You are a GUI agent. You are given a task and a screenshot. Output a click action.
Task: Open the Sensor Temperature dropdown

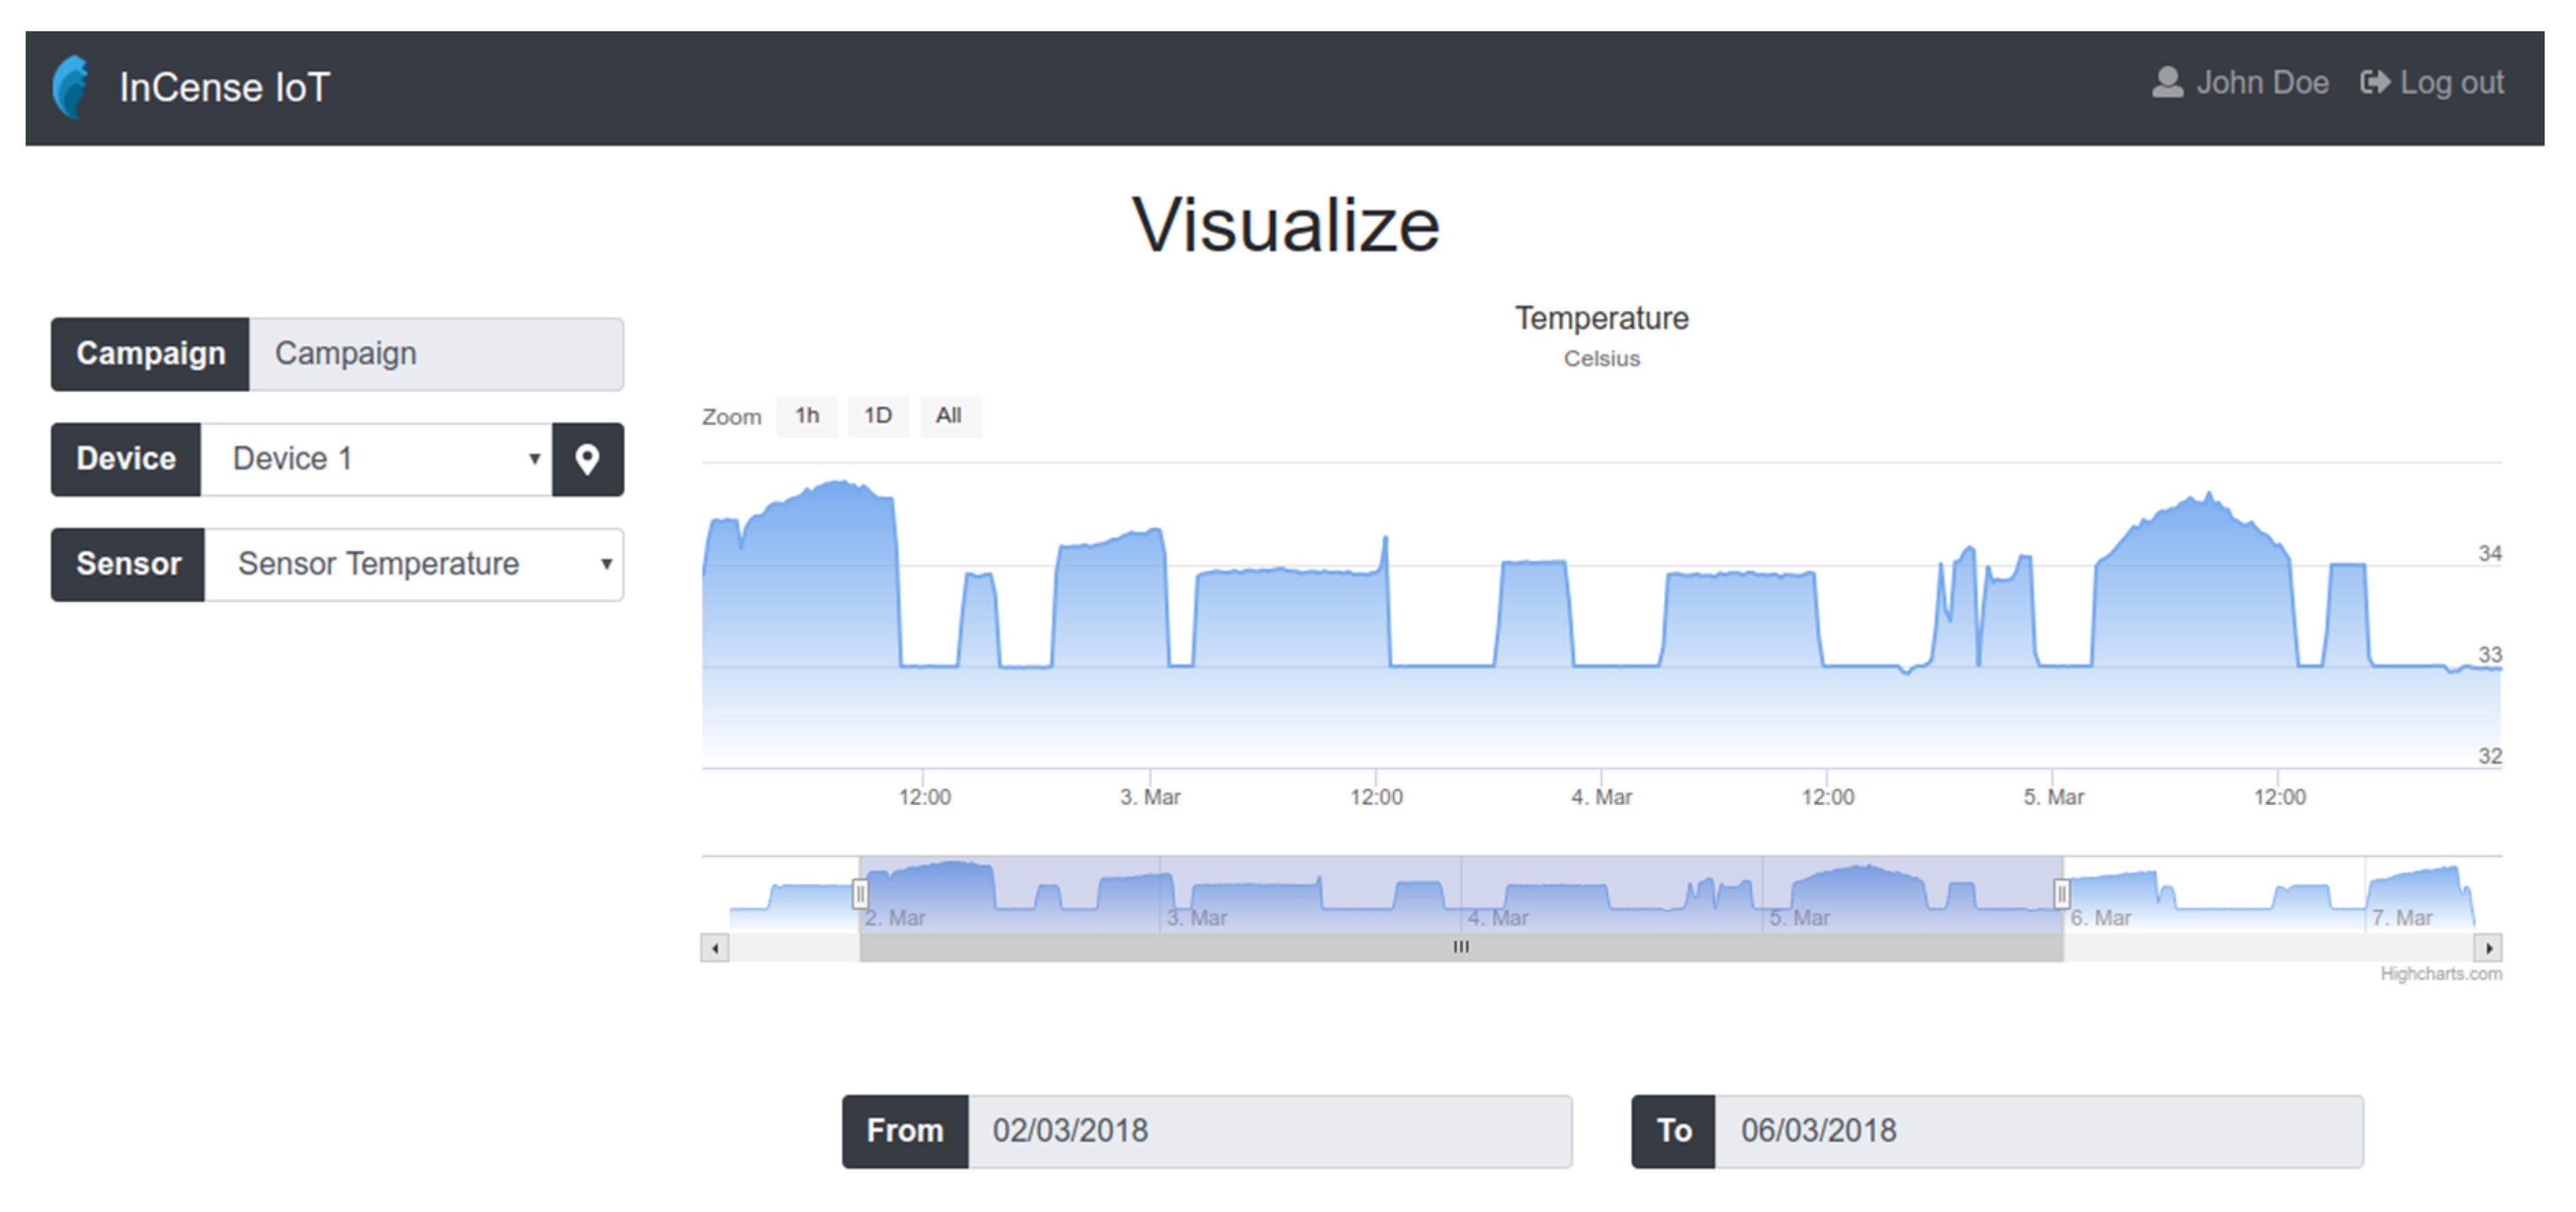pyautogui.click(x=414, y=564)
